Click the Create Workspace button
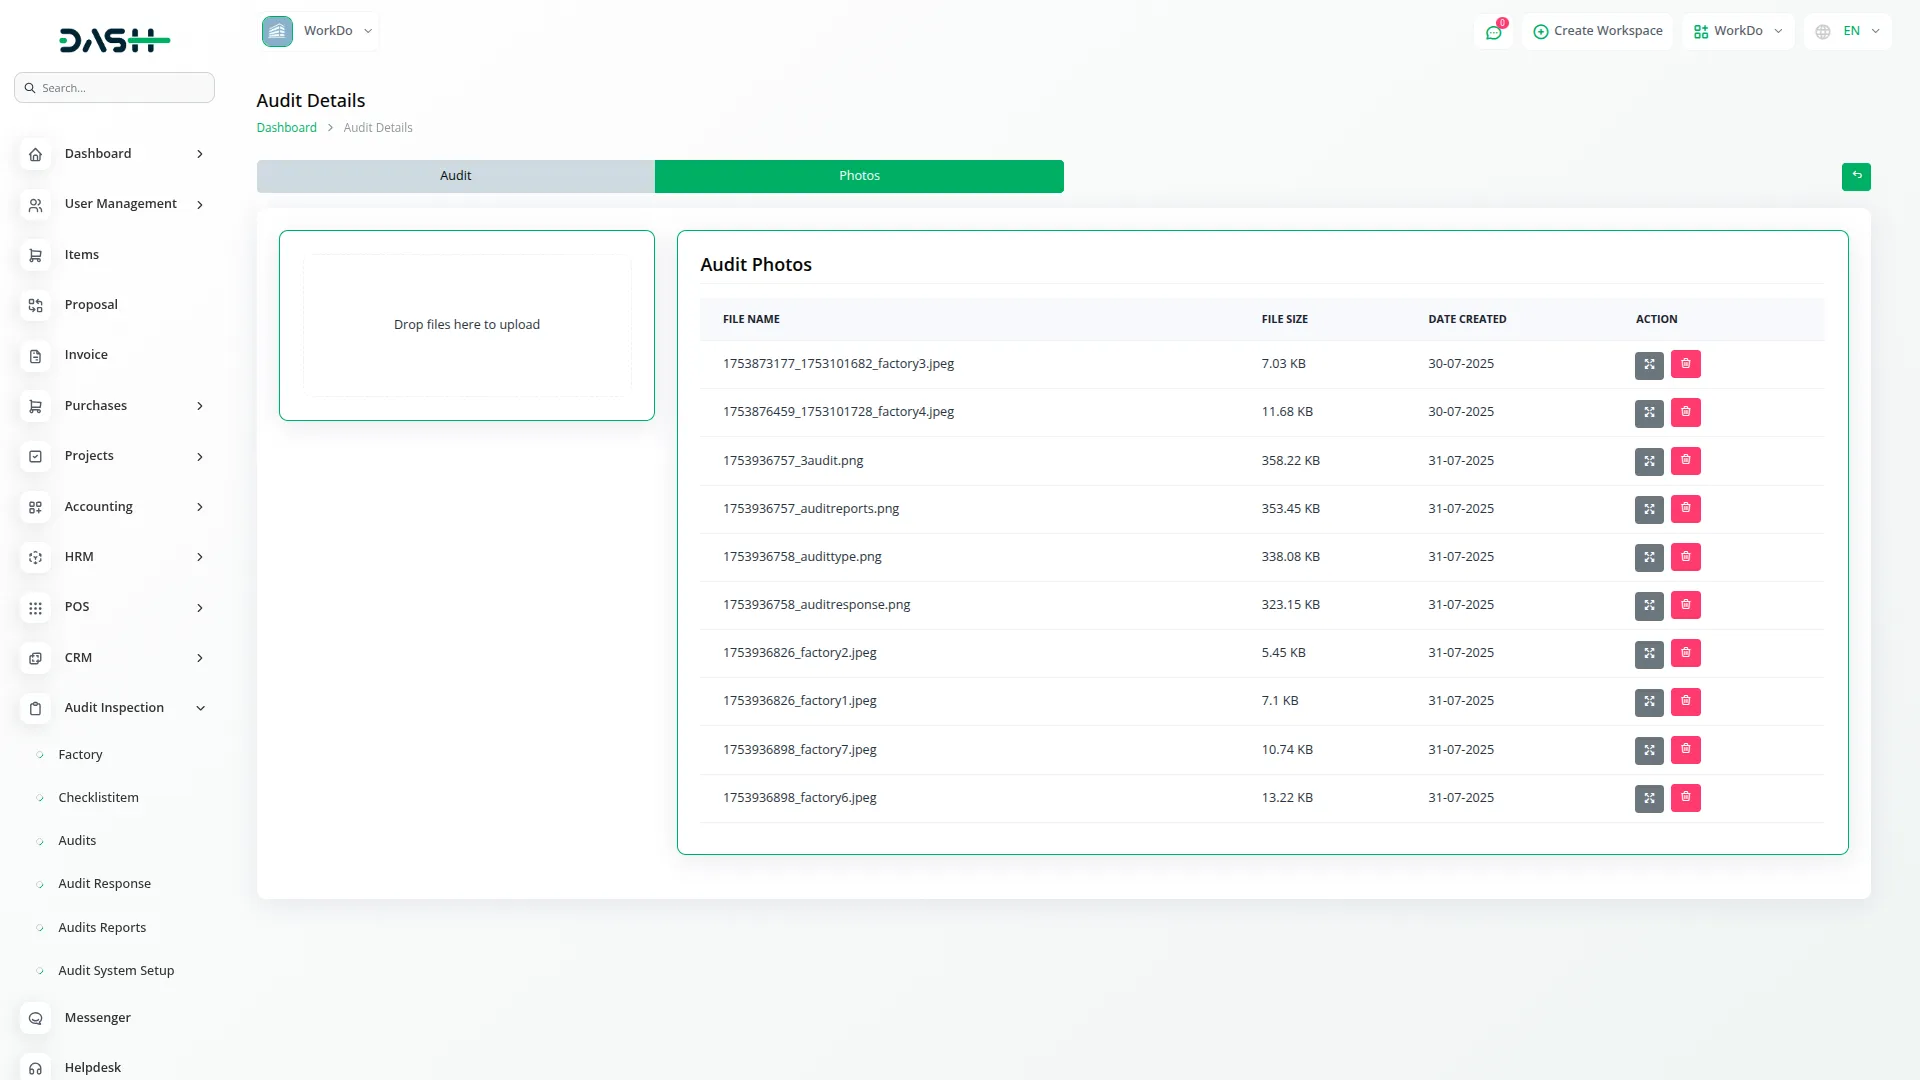Image resolution: width=1920 pixels, height=1080 pixels. tap(1597, 31)
